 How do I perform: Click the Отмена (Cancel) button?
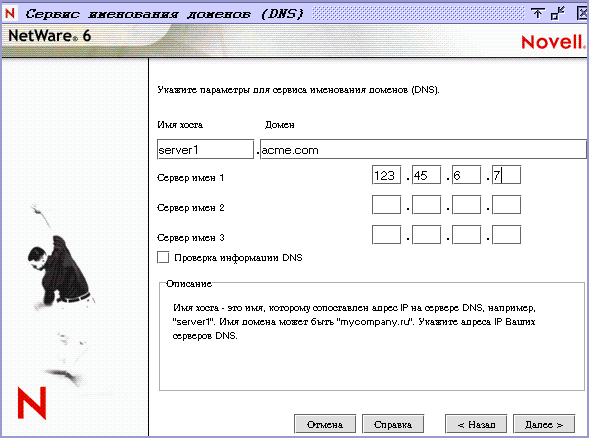[325, 424]
